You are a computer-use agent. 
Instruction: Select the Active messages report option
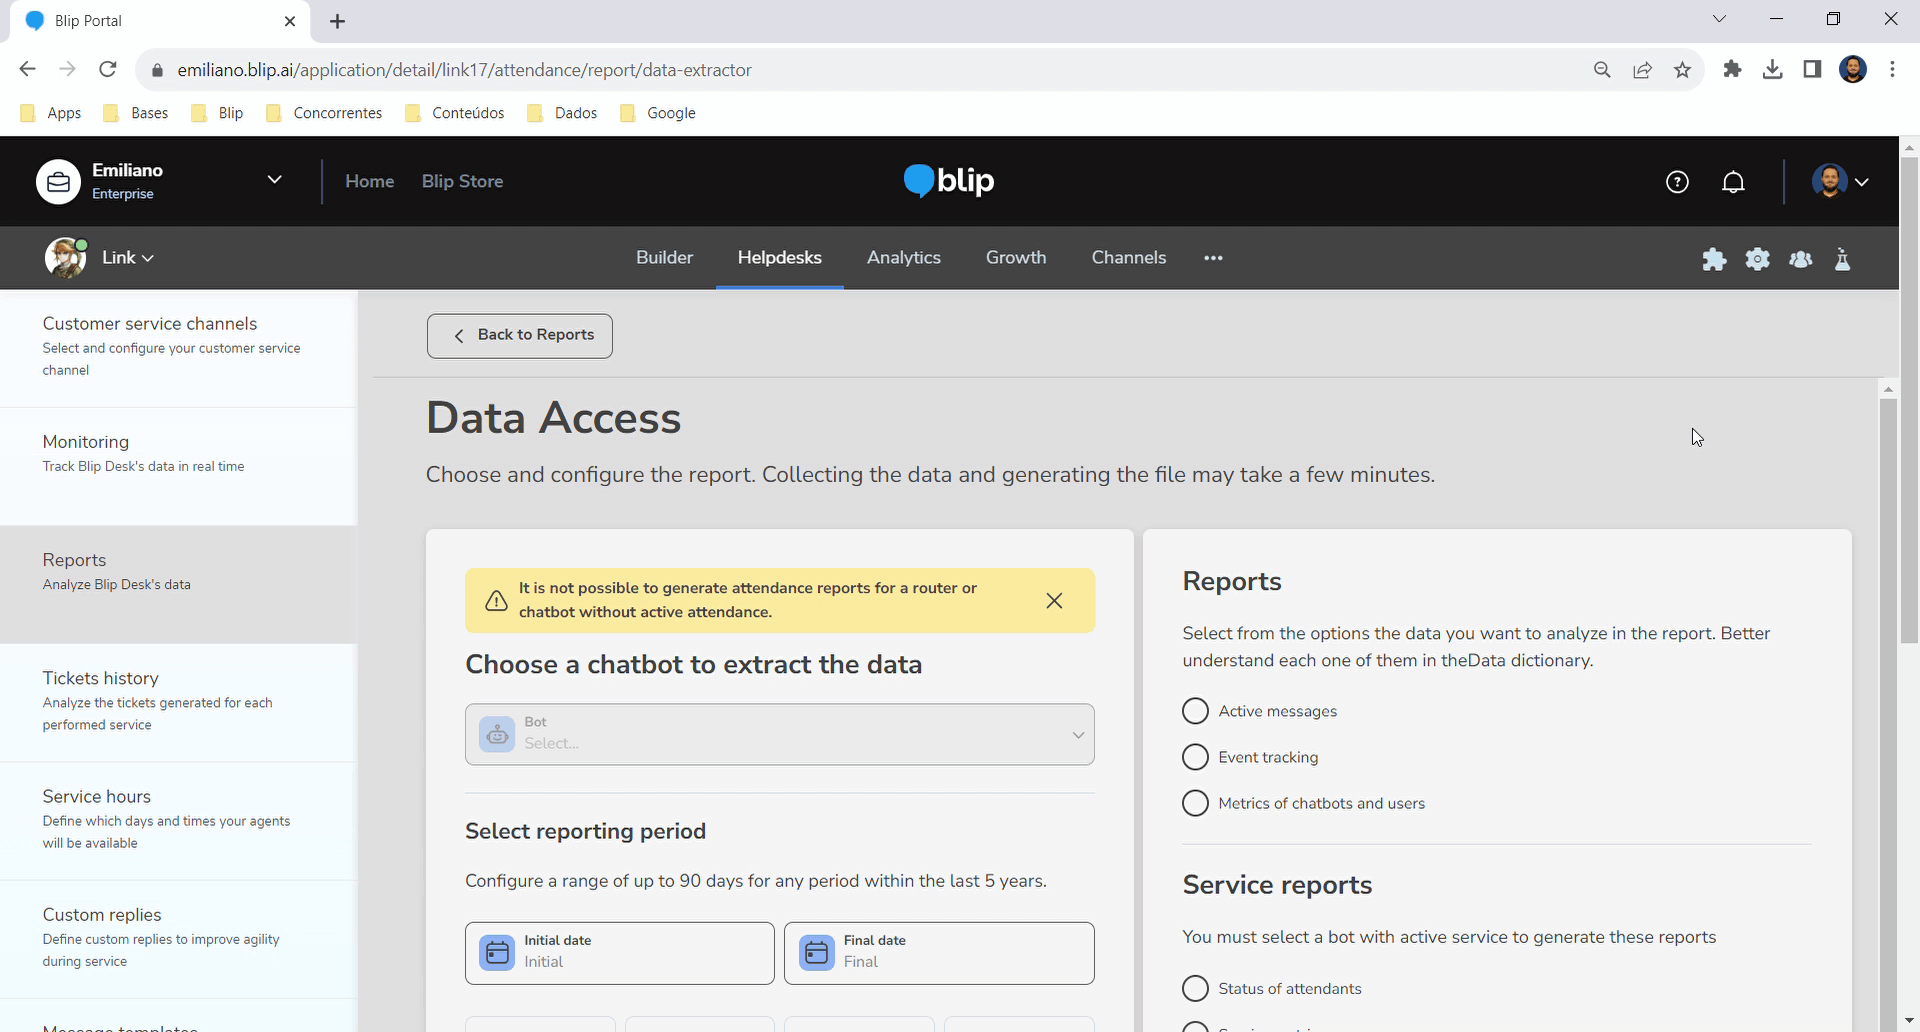(1195, 711)
